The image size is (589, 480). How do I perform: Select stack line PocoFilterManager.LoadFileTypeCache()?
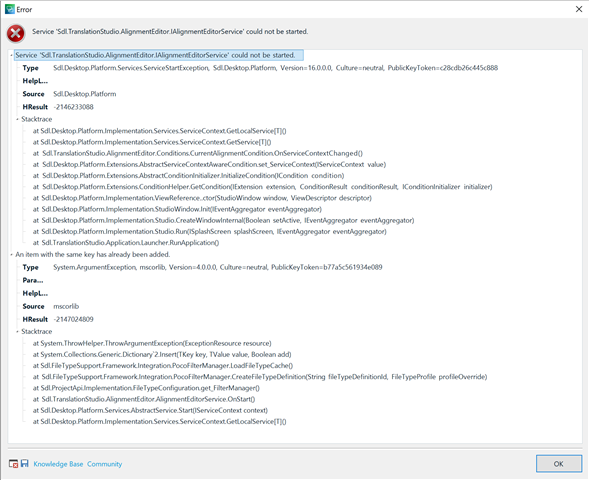pyautogui.click(x=163, y=365)
